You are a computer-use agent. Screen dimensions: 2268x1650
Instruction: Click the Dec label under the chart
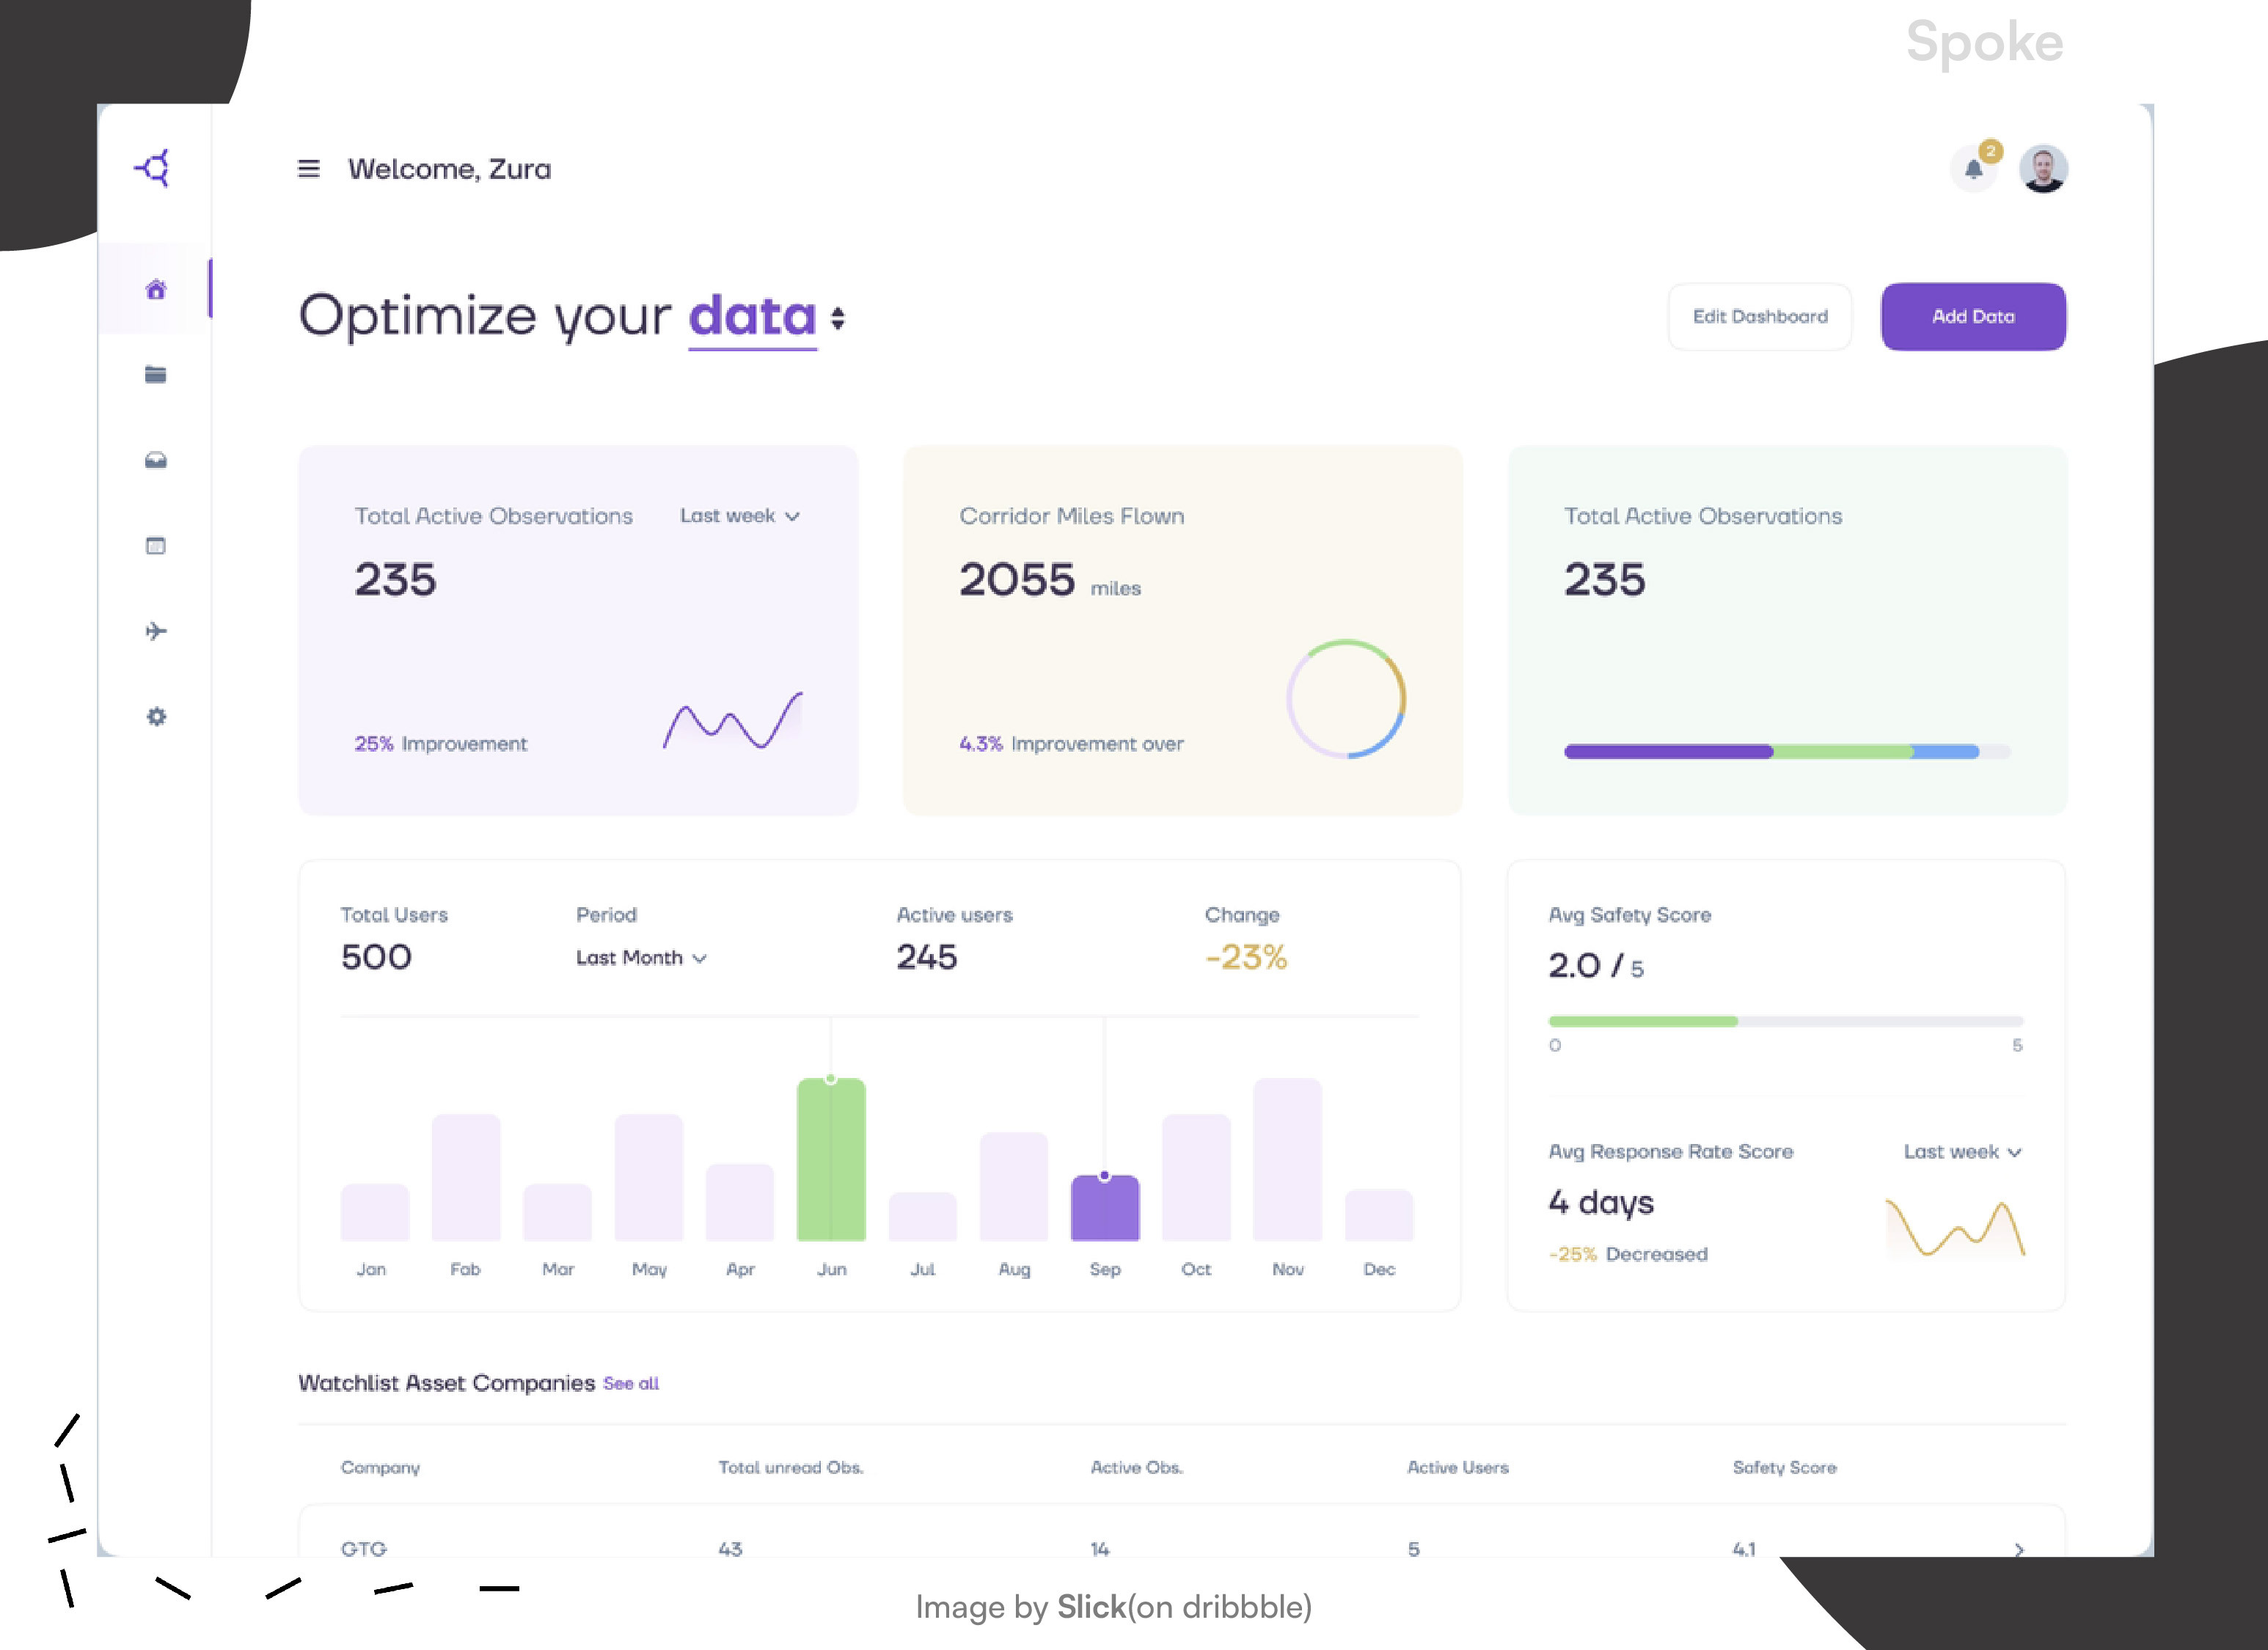click(1379, 1269)
